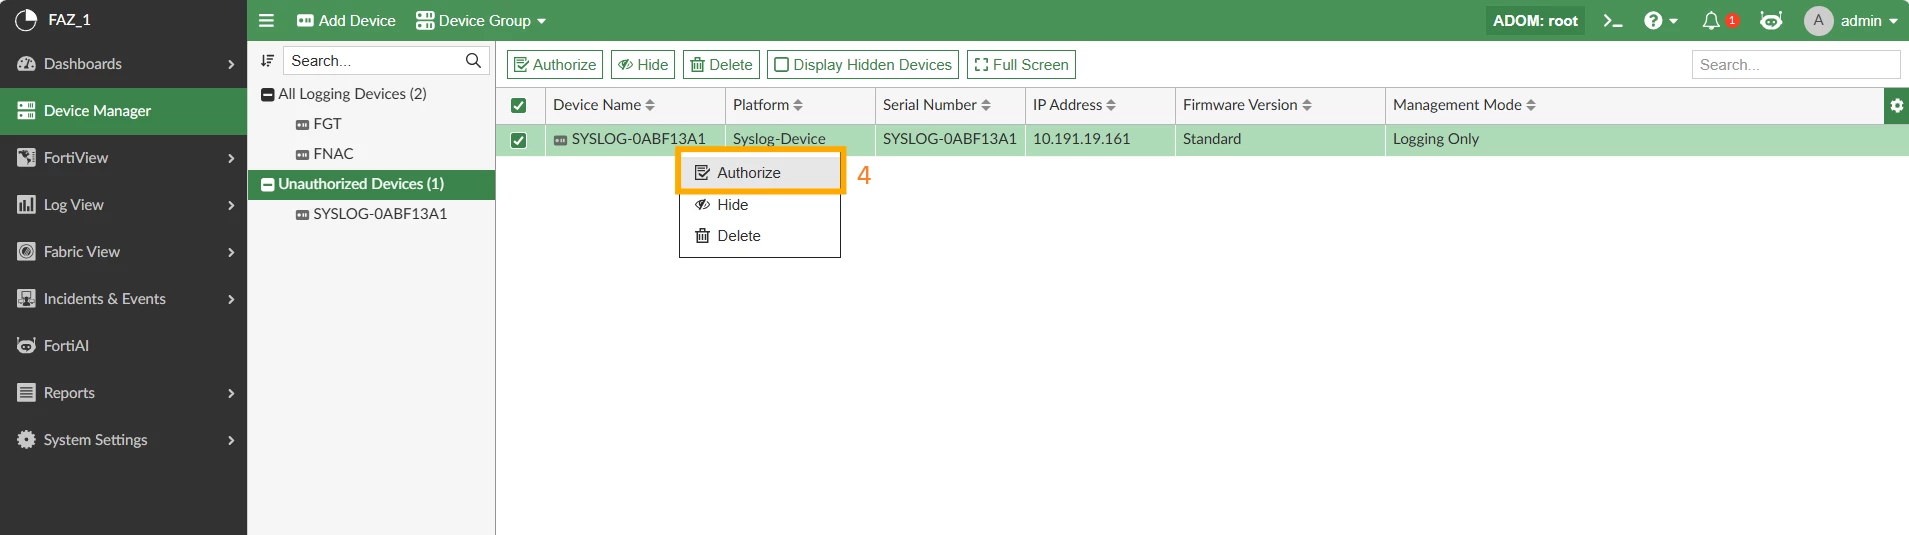Click the Incidents & Events sidebar icon
This screenshot has height=535, width=1909.
coord(26,299)
